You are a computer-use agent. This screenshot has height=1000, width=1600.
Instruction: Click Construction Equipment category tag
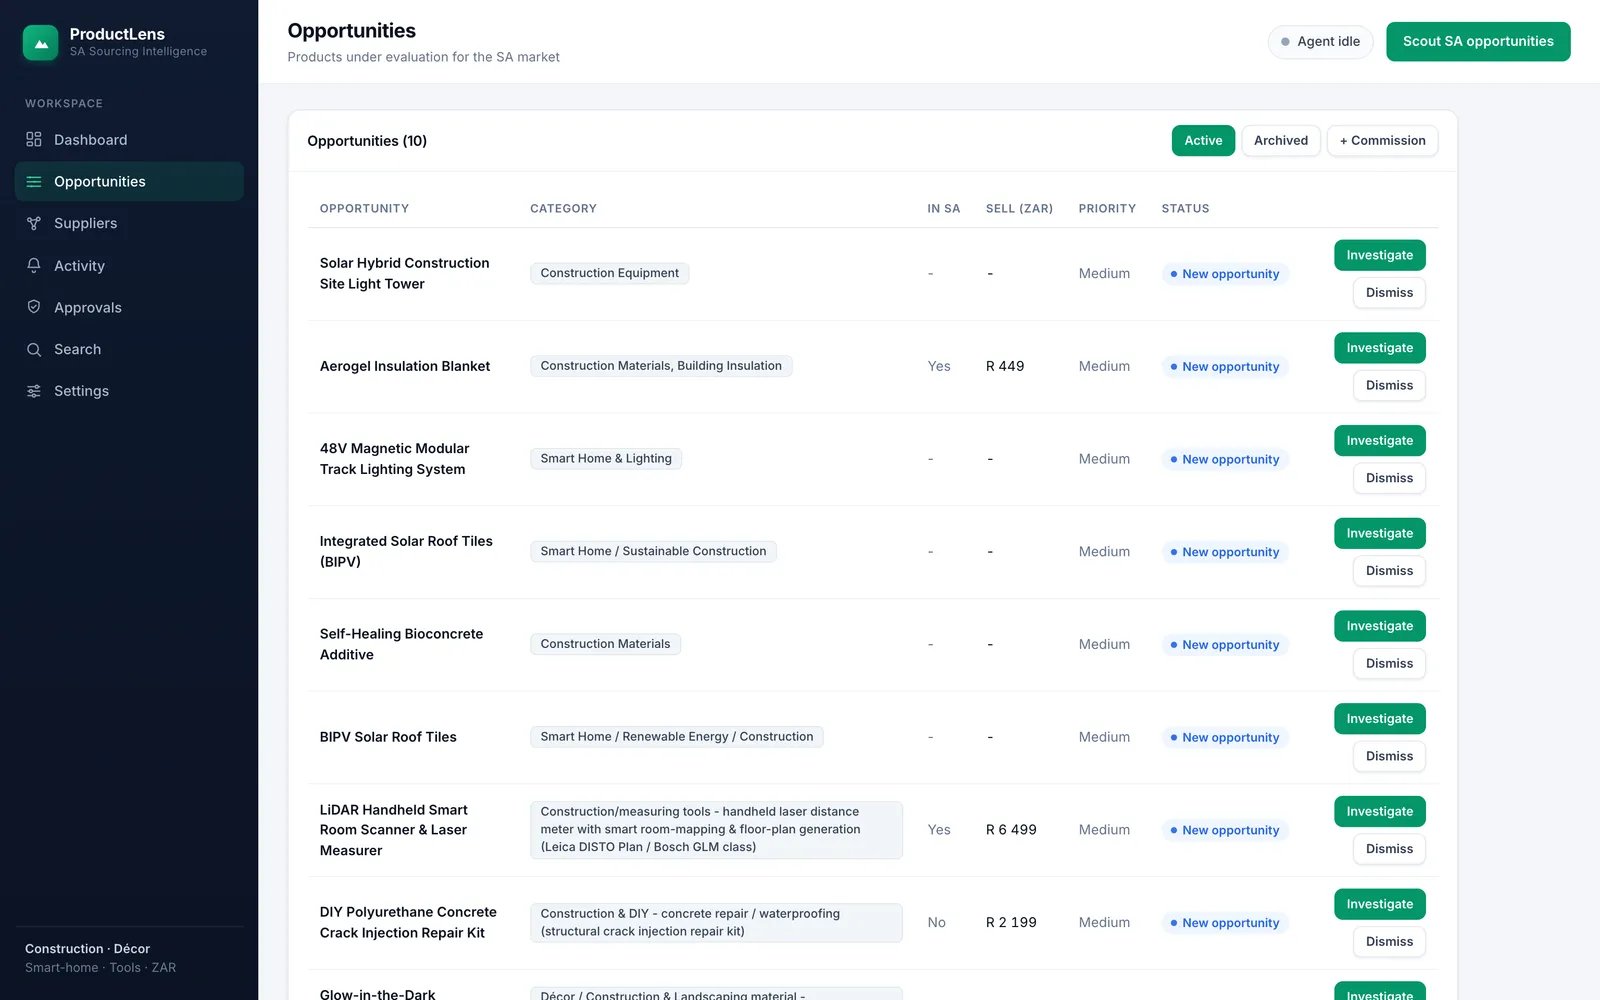tap(609, 273)
